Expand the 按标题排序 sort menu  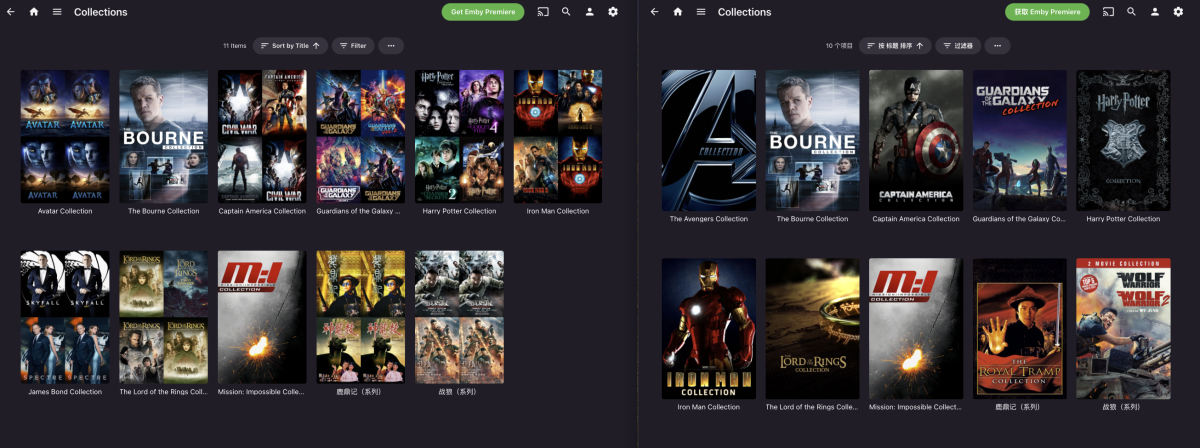click(x=895, y=46)
